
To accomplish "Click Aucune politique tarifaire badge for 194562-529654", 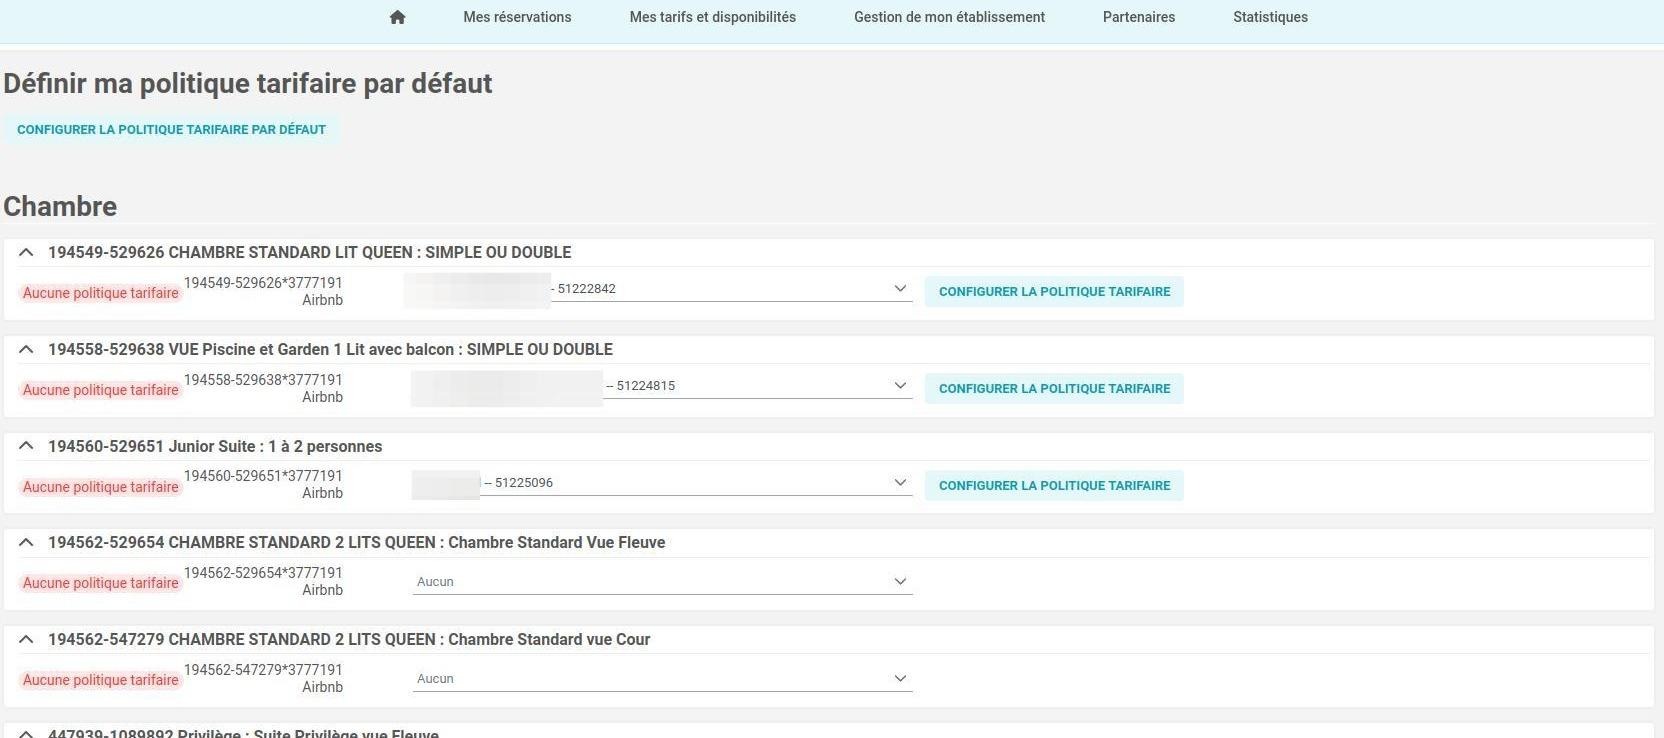I will coord(101,583).
